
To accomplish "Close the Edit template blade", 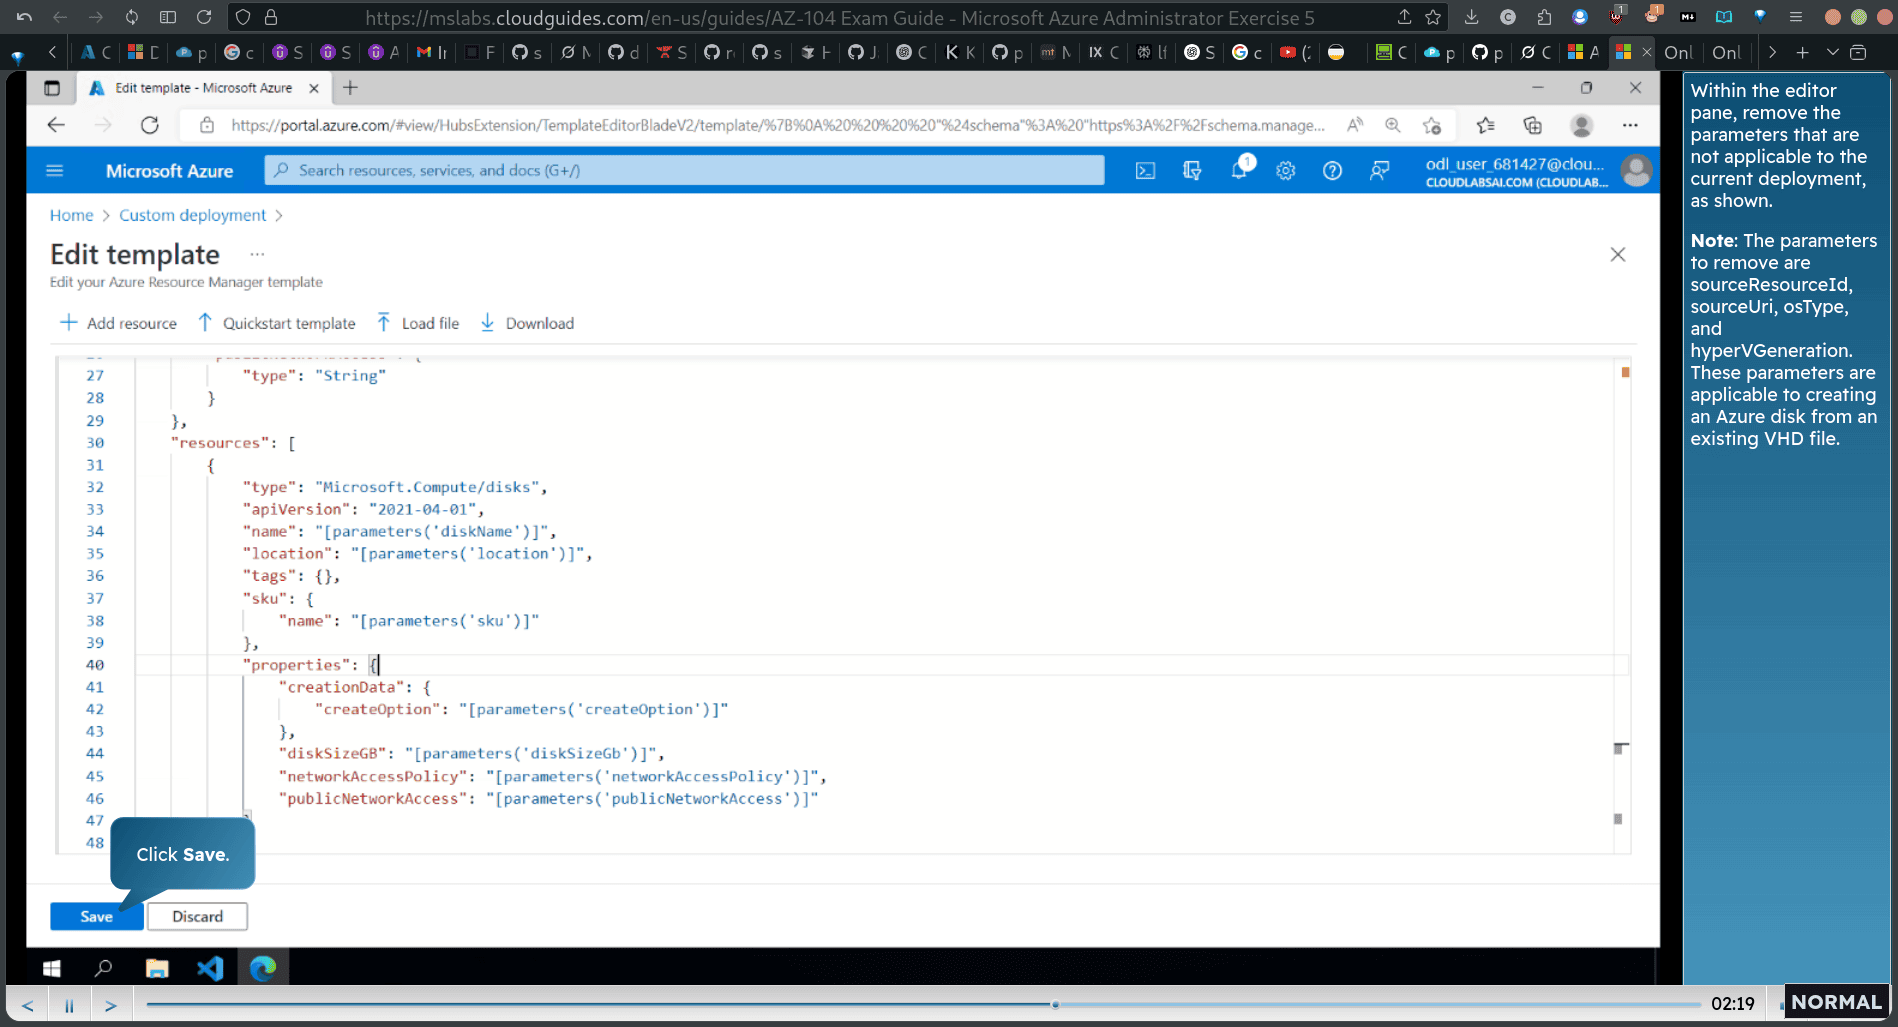I will tap(1617, 255).
